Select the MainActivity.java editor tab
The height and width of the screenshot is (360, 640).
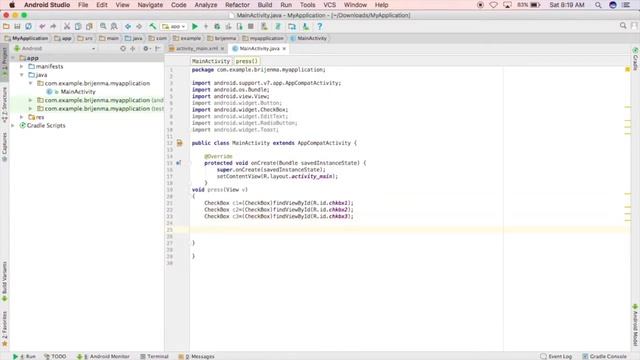click(259, 49)
